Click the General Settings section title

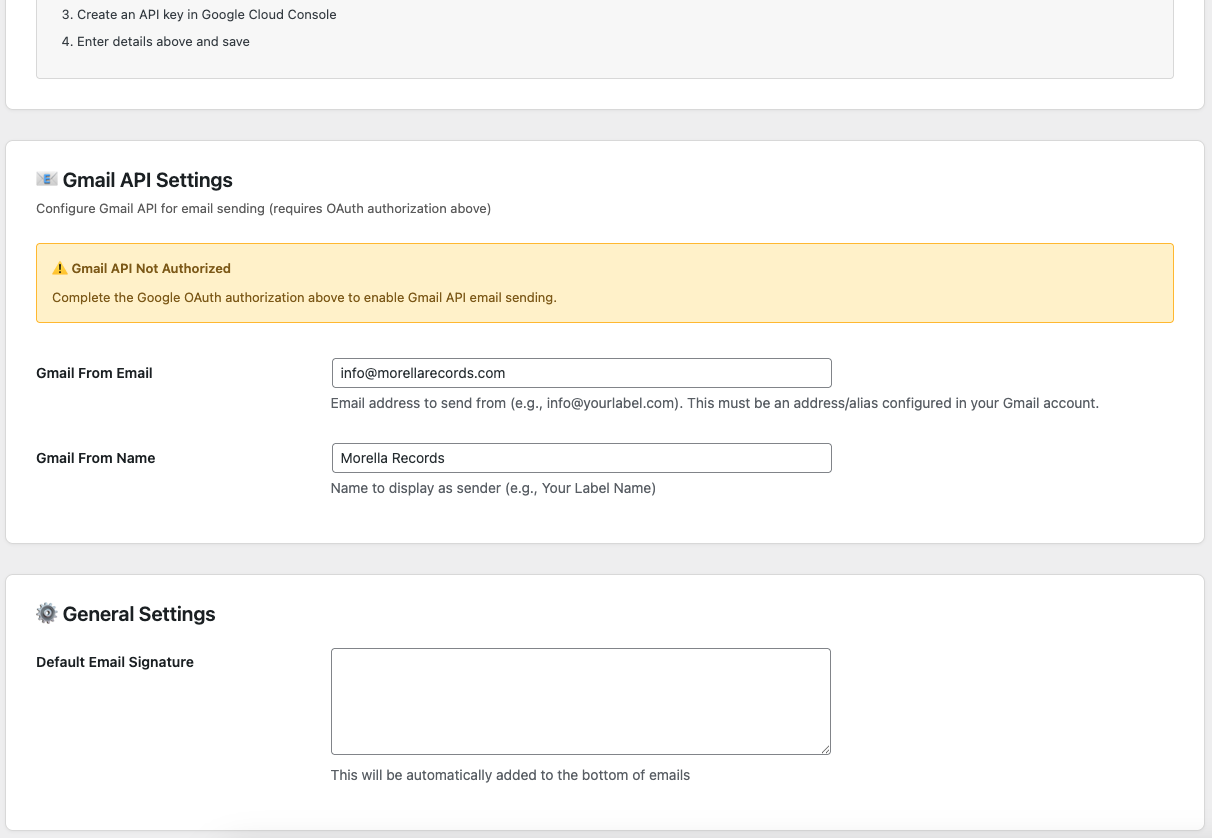coord(139,614)
